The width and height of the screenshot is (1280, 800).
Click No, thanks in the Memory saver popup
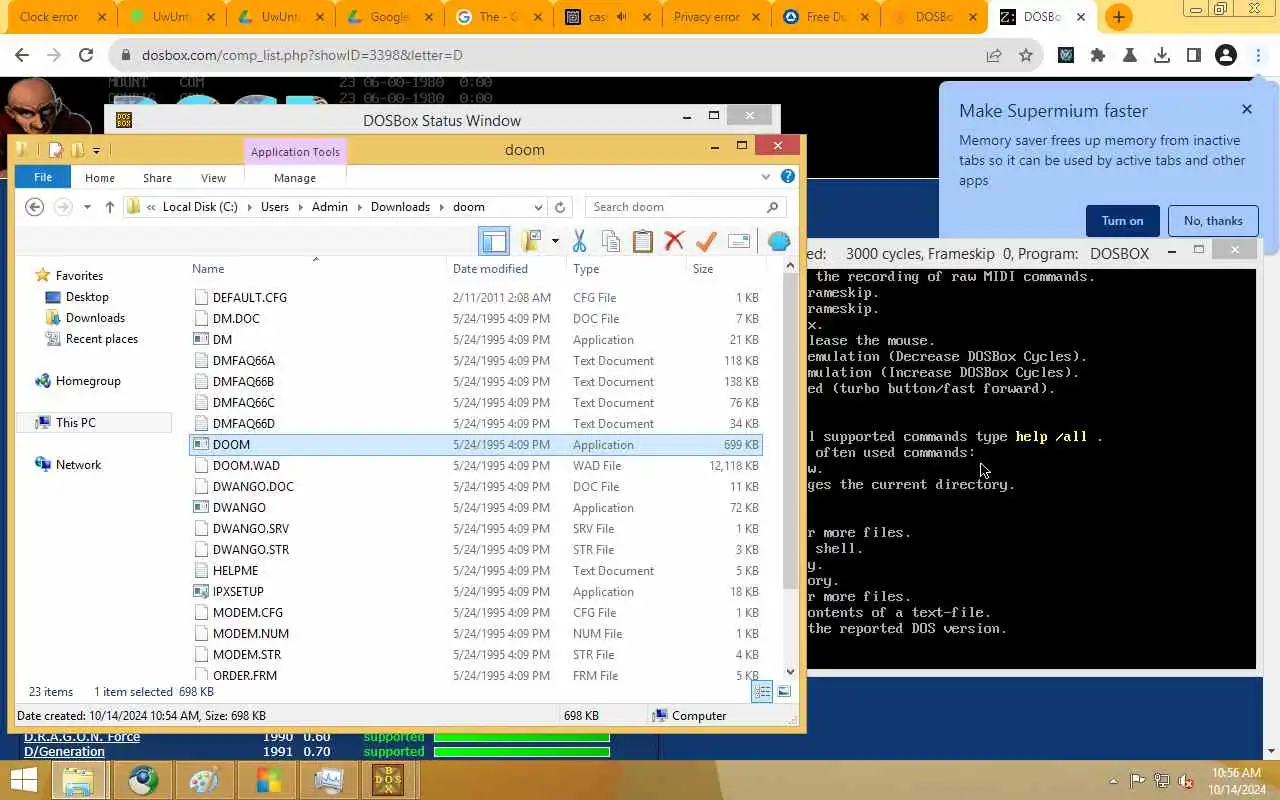click(1213, 221)
